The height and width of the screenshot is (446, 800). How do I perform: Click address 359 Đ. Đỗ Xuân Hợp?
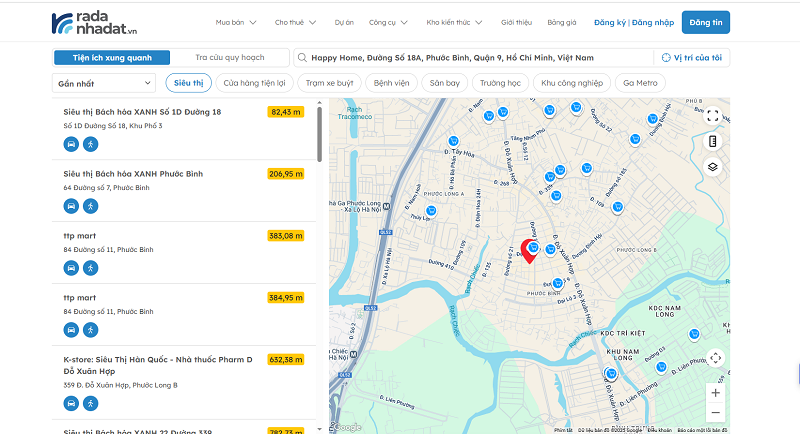click(x=120, y=385)
